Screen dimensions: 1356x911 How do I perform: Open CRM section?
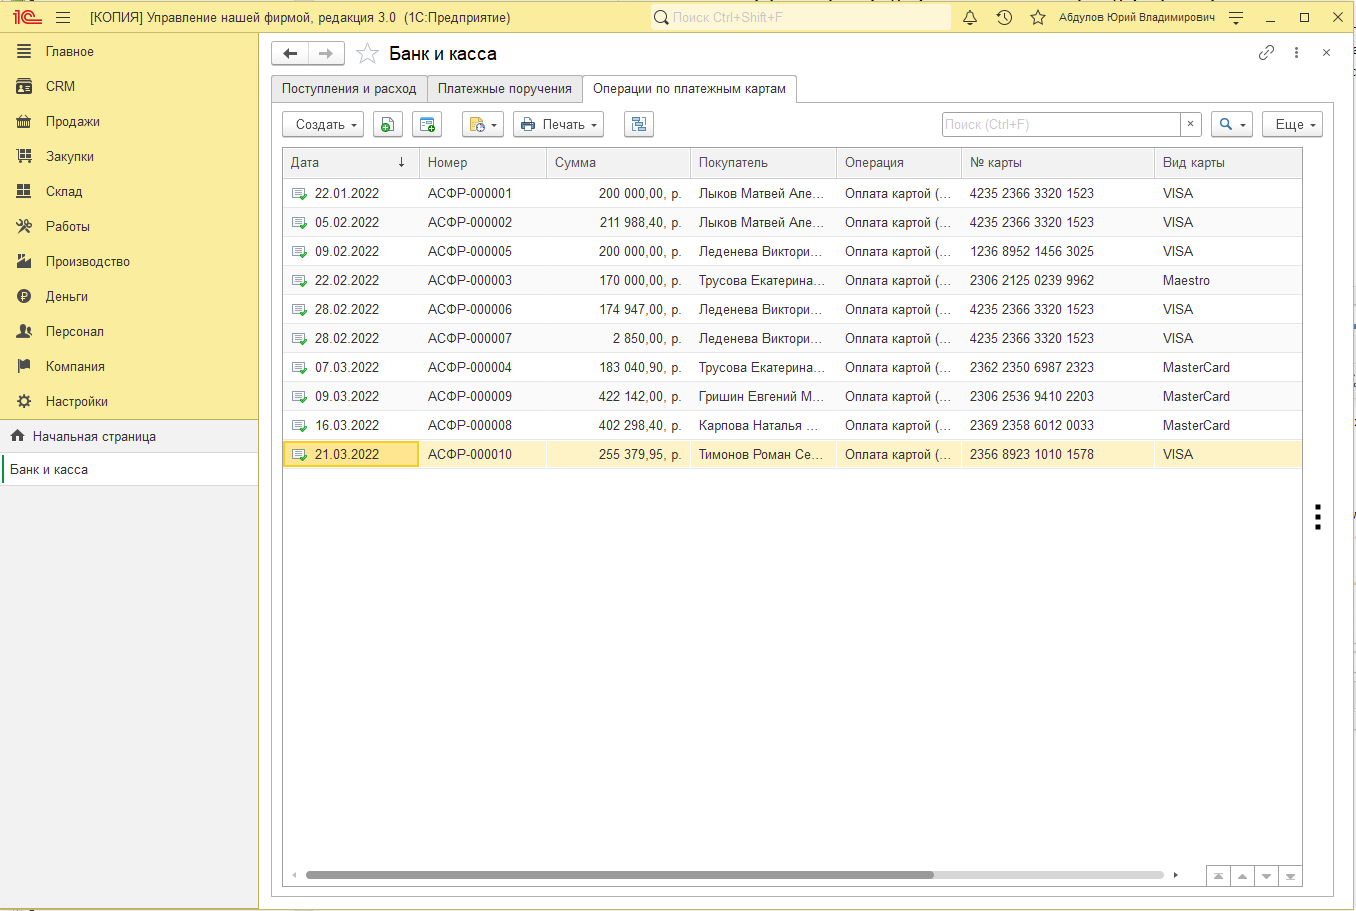(129, 86)
